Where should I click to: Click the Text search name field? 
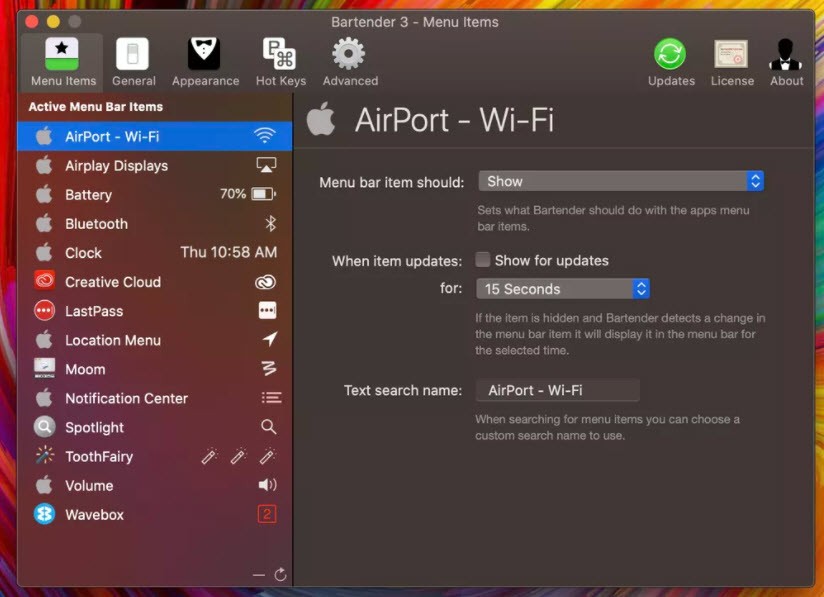tap(558, 390)
